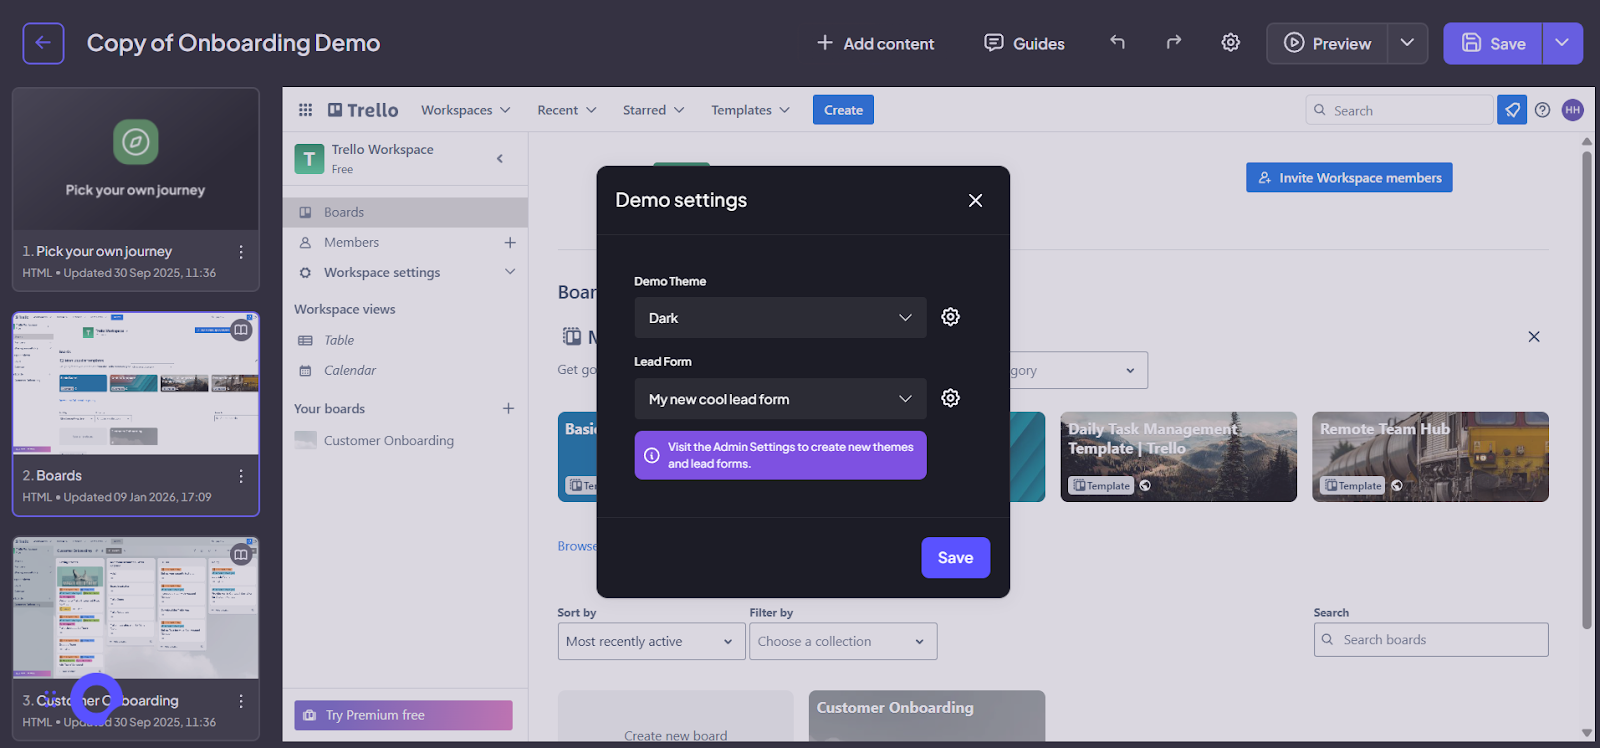This screenshot has height=748, width=1600.
Task: Click Invite Workspace members button
Action: 1349,178
